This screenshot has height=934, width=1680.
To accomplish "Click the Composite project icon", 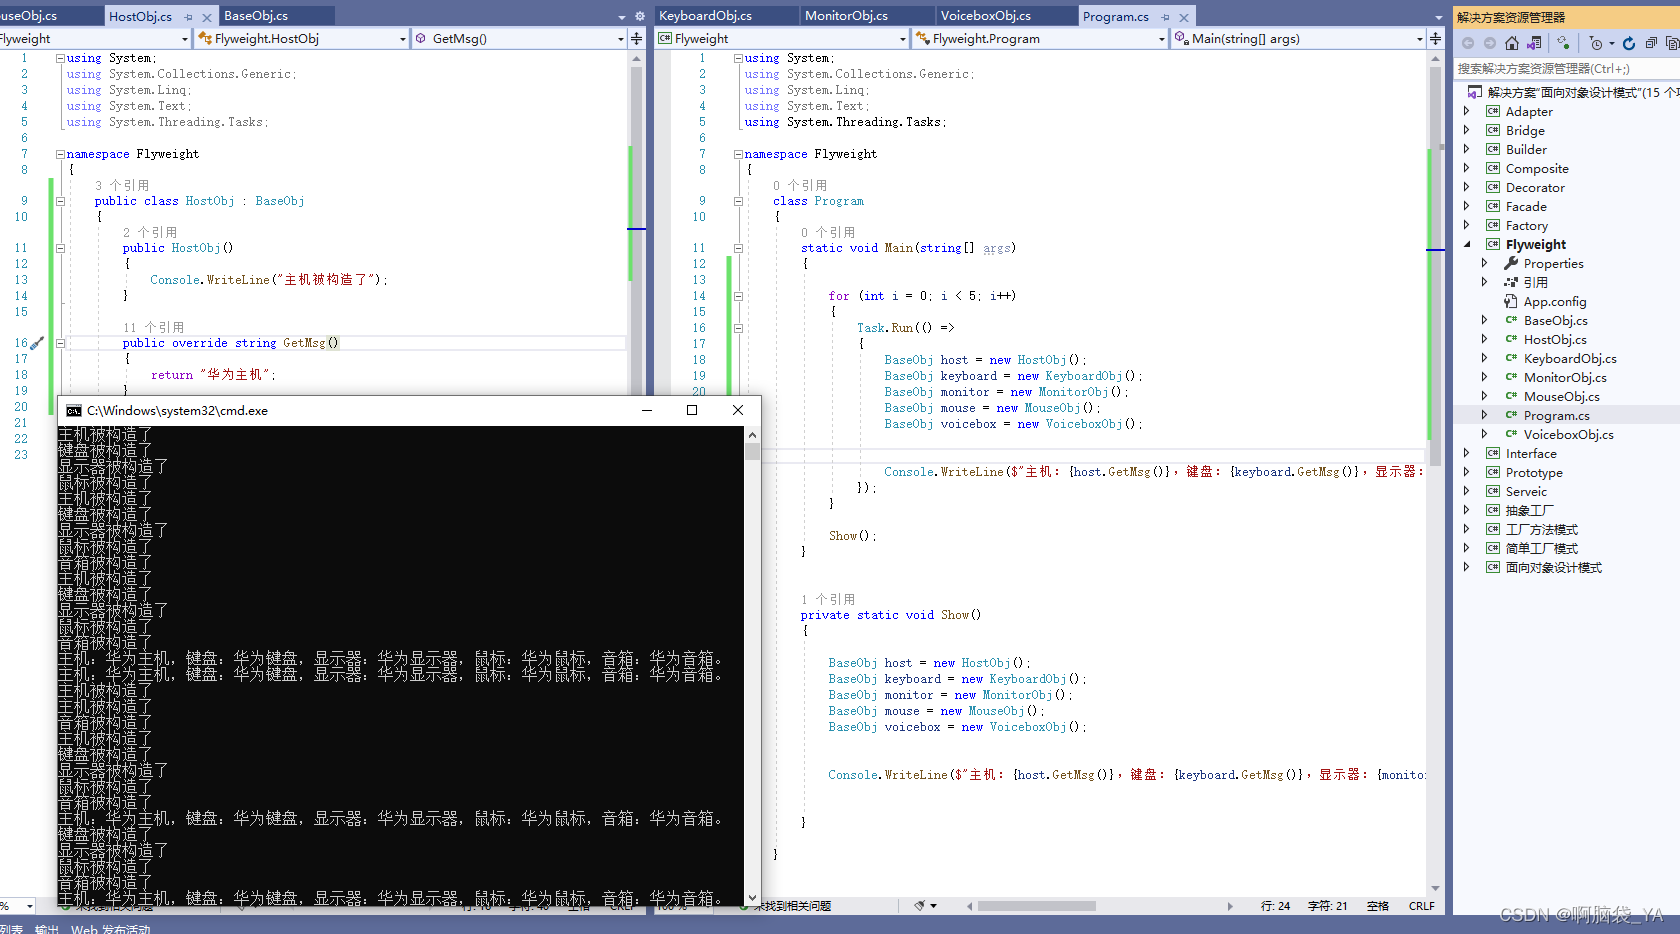I will 1493,168.
